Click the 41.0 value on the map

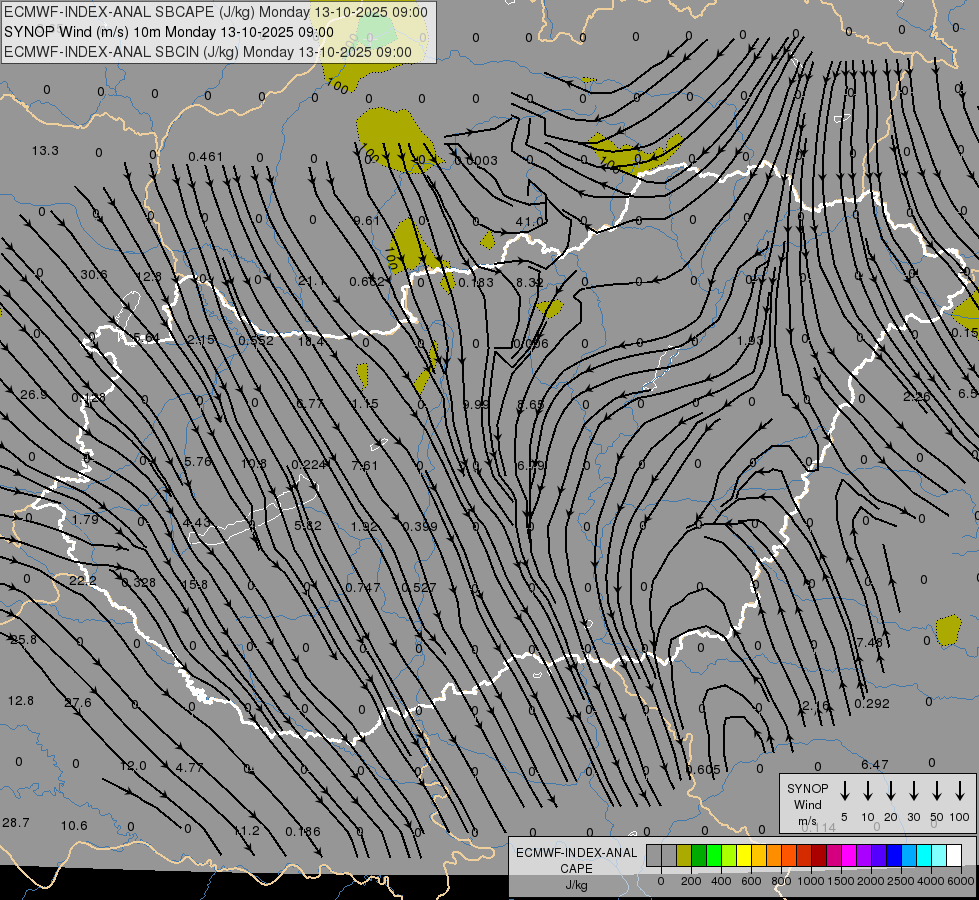click(x=529, y=222)
